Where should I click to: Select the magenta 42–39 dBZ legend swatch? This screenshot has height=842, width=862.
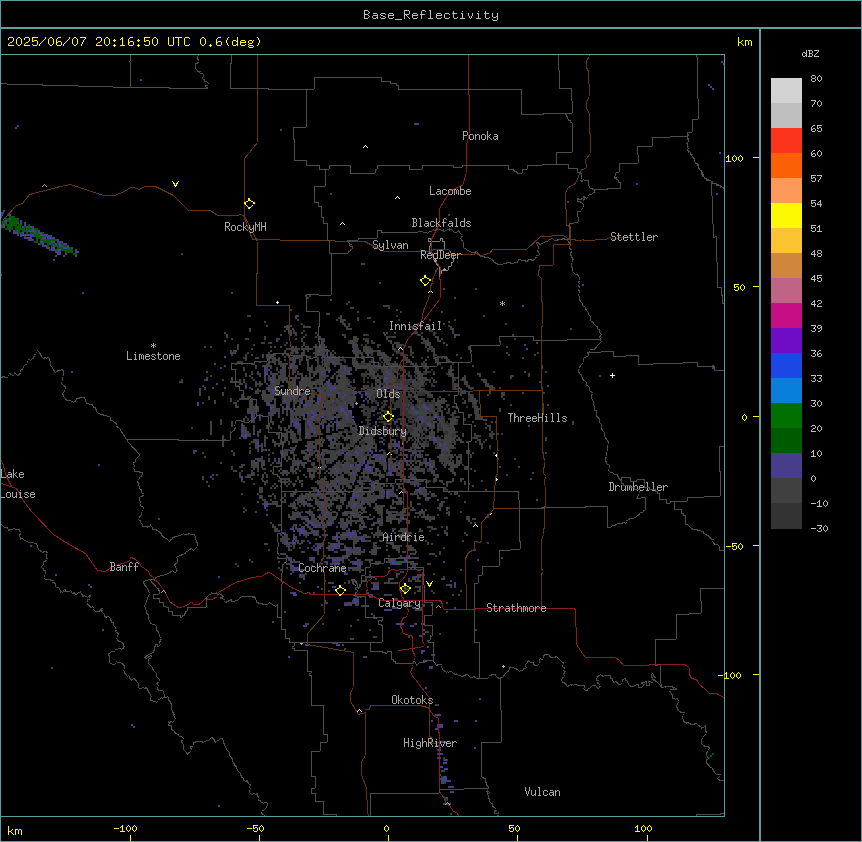tap(786, 315)
